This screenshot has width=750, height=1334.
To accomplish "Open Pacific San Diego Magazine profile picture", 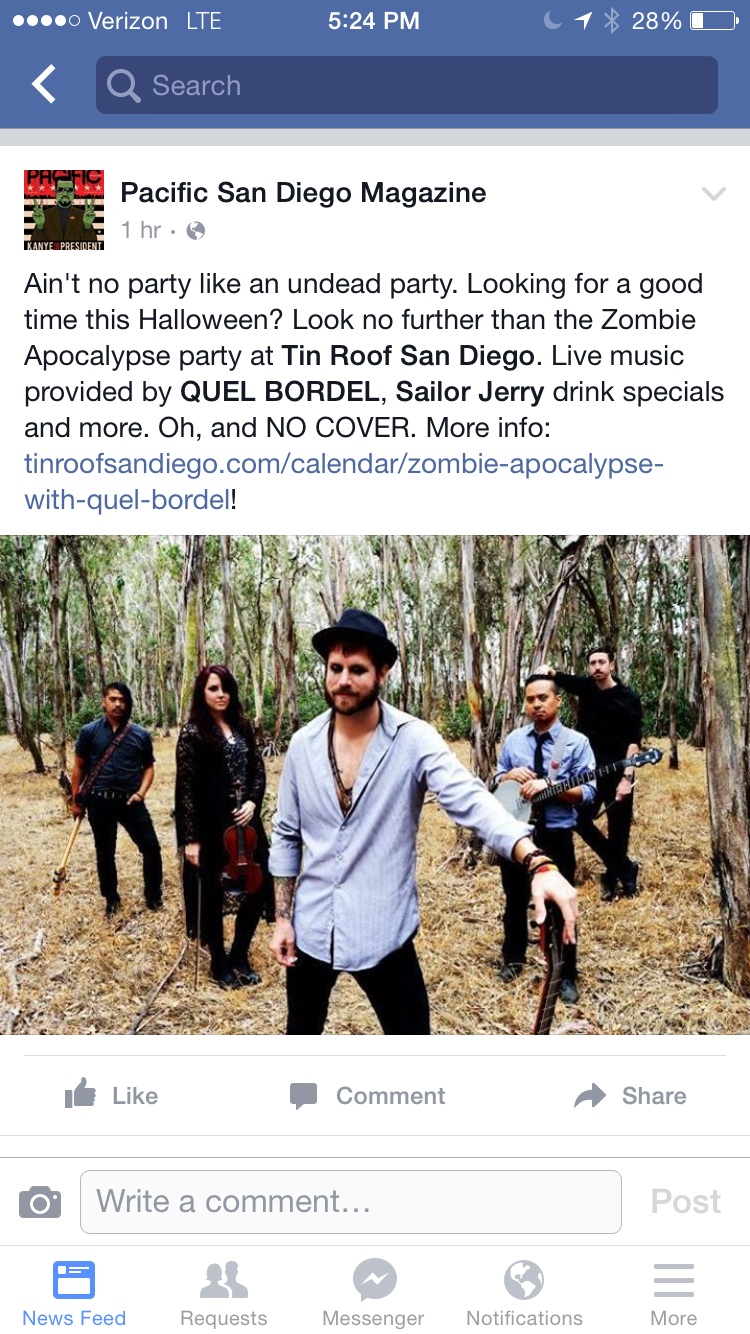I will click(64, 209).
